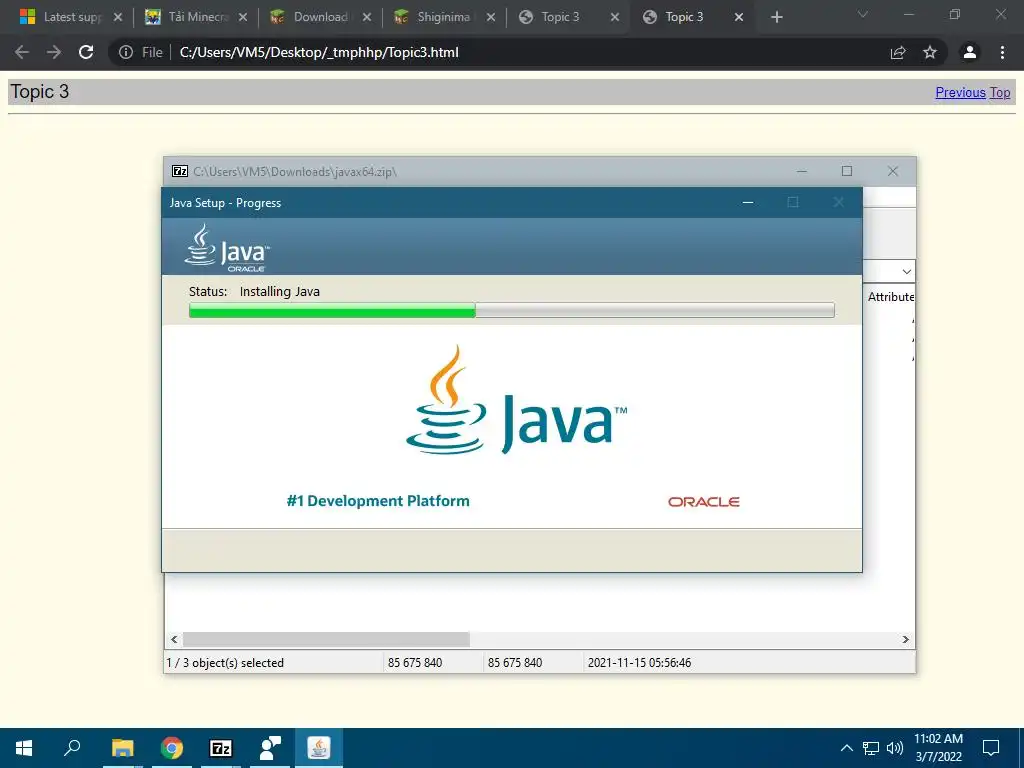Close the Download tab
The width and height of the screenshot is (1024, 768).
pos(367,17)
